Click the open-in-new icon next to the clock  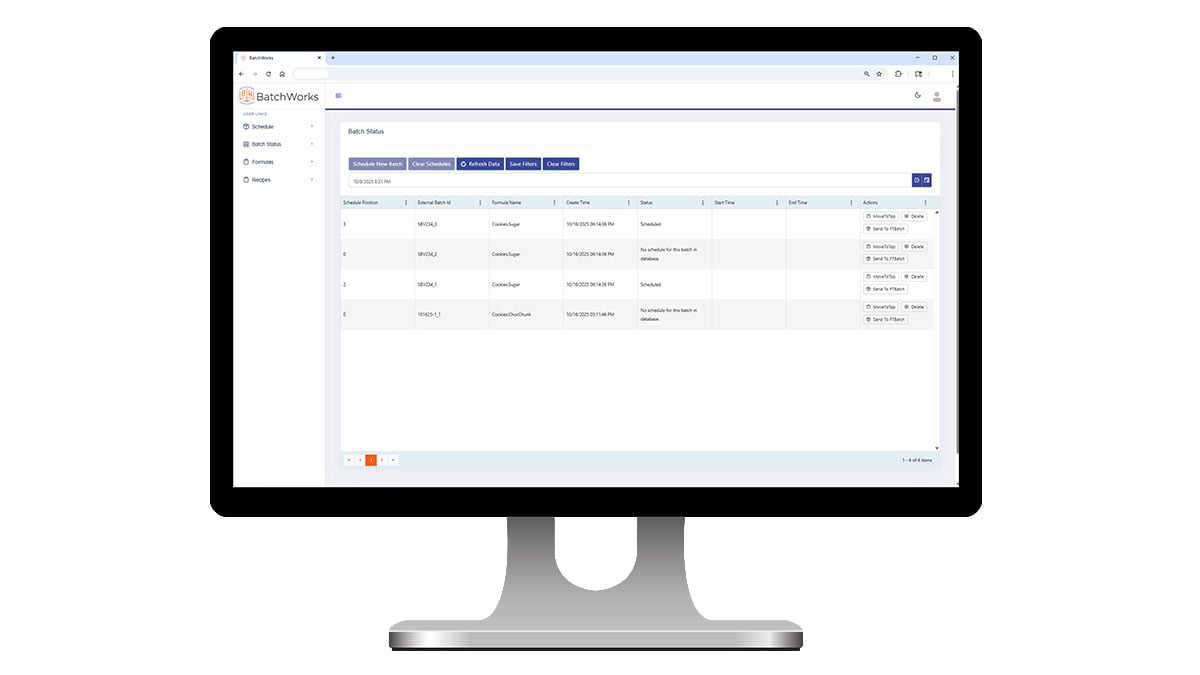925,180
